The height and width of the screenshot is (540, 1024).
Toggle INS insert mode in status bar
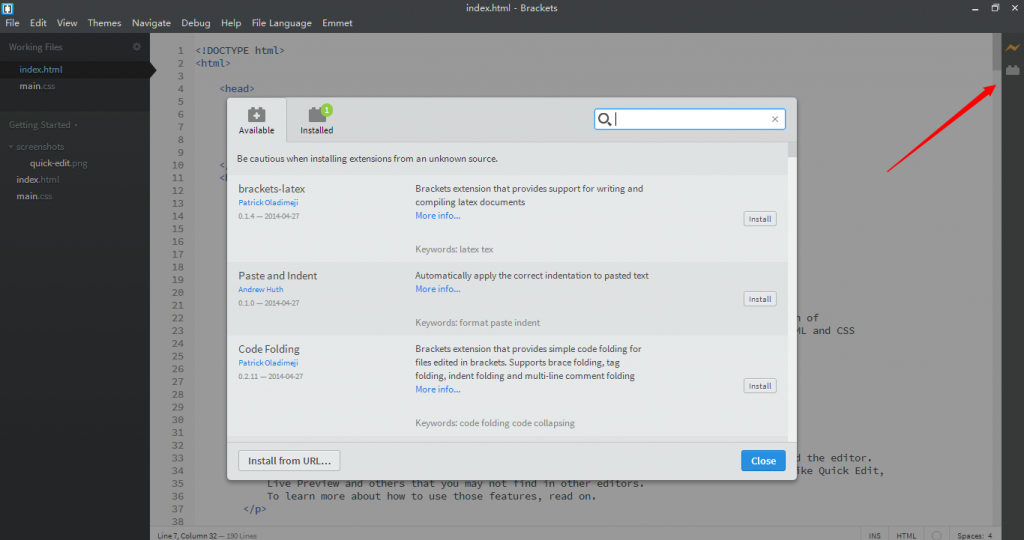click(874, 535)
